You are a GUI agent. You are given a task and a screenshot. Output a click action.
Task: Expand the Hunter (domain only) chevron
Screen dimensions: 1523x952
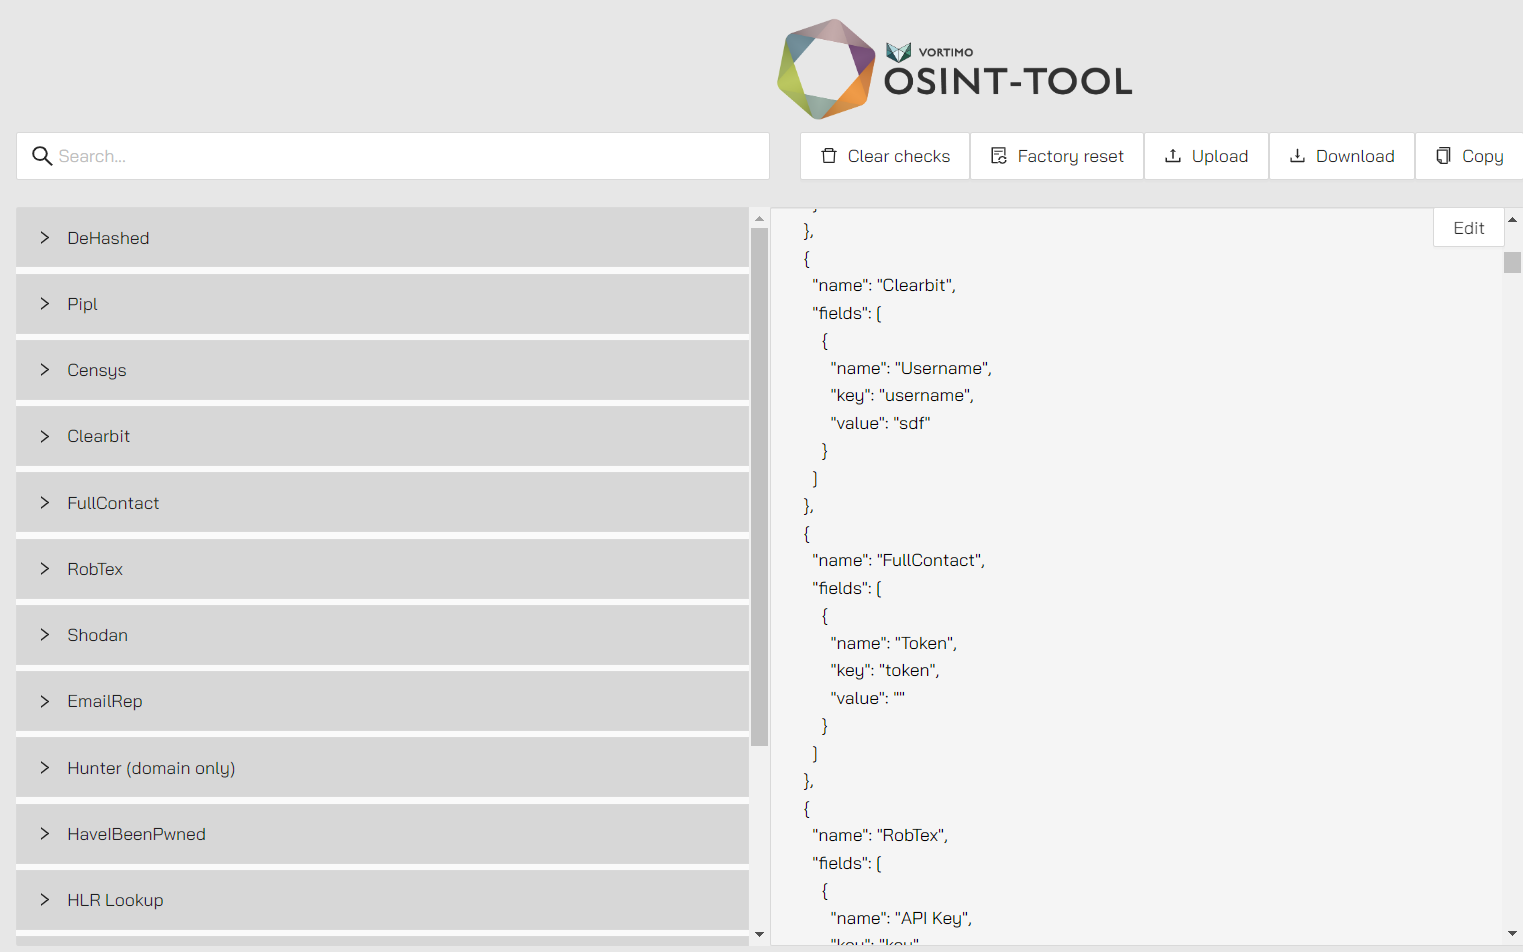point(45,768)
